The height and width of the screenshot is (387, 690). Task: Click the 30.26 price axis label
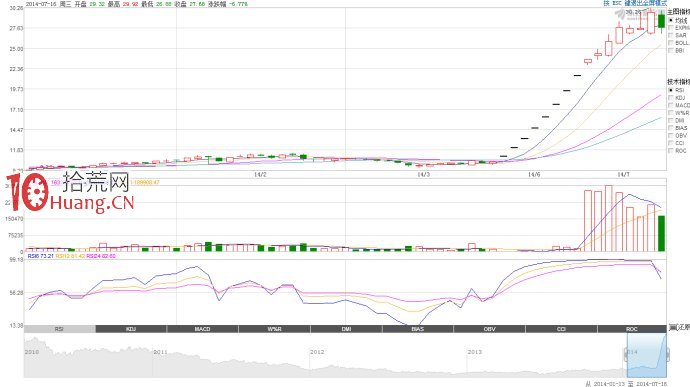[x=16, y=8]
